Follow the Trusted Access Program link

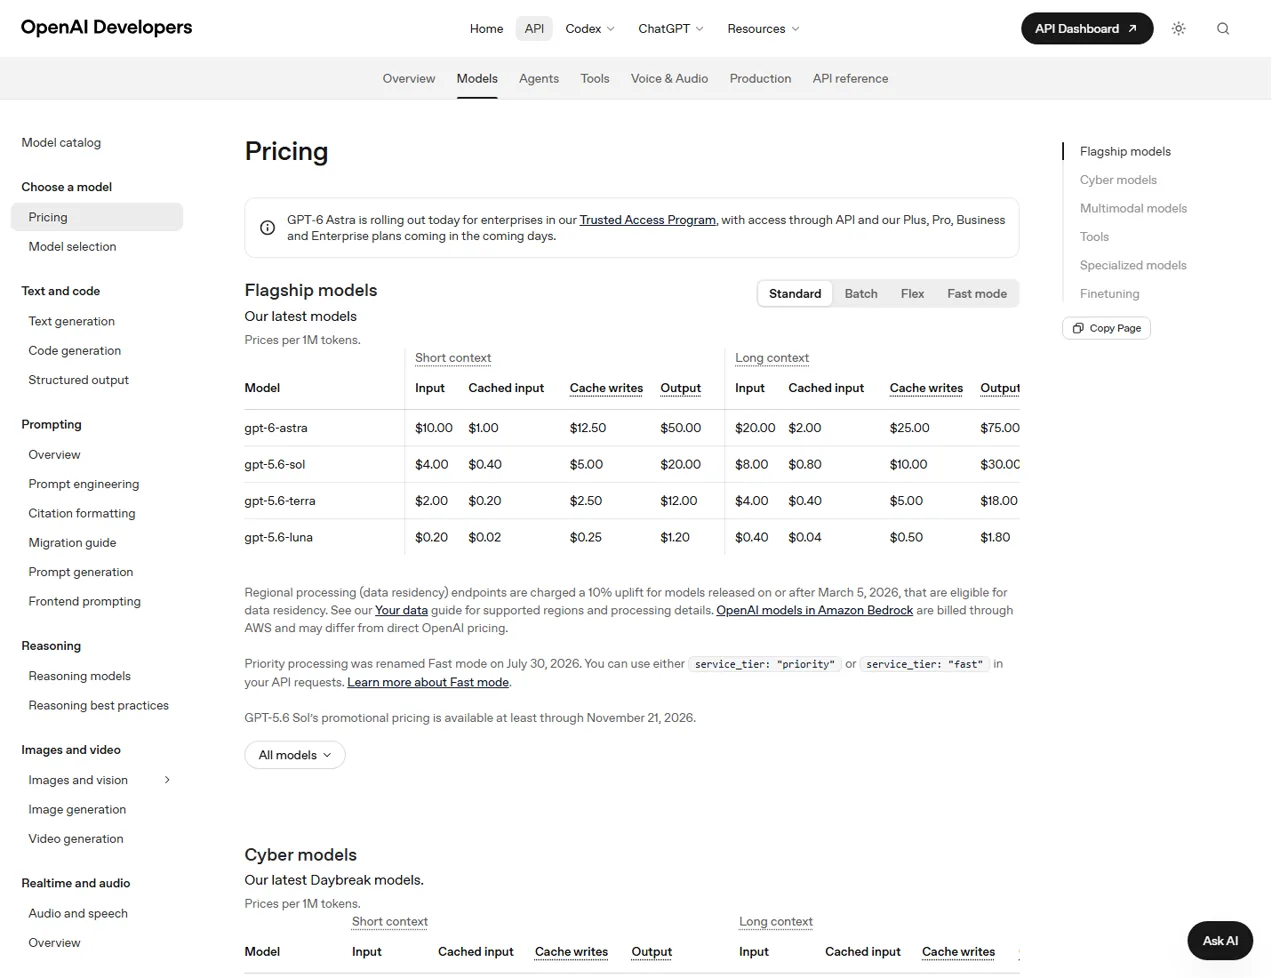tap(648, 220)
